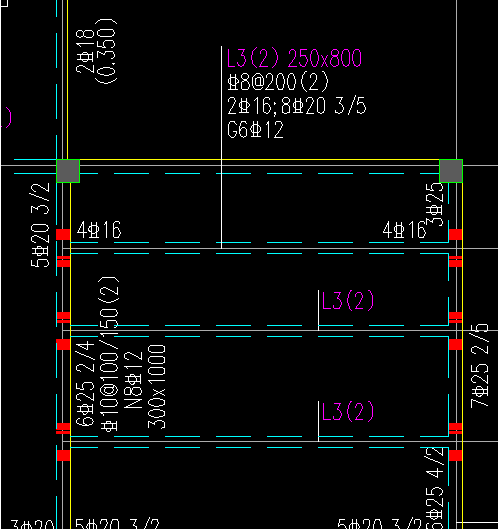Image resolution: width=498 pixels, height=529 pixels.
Task: Select the (0.350) elevation annotation
Action: [106, 51]
